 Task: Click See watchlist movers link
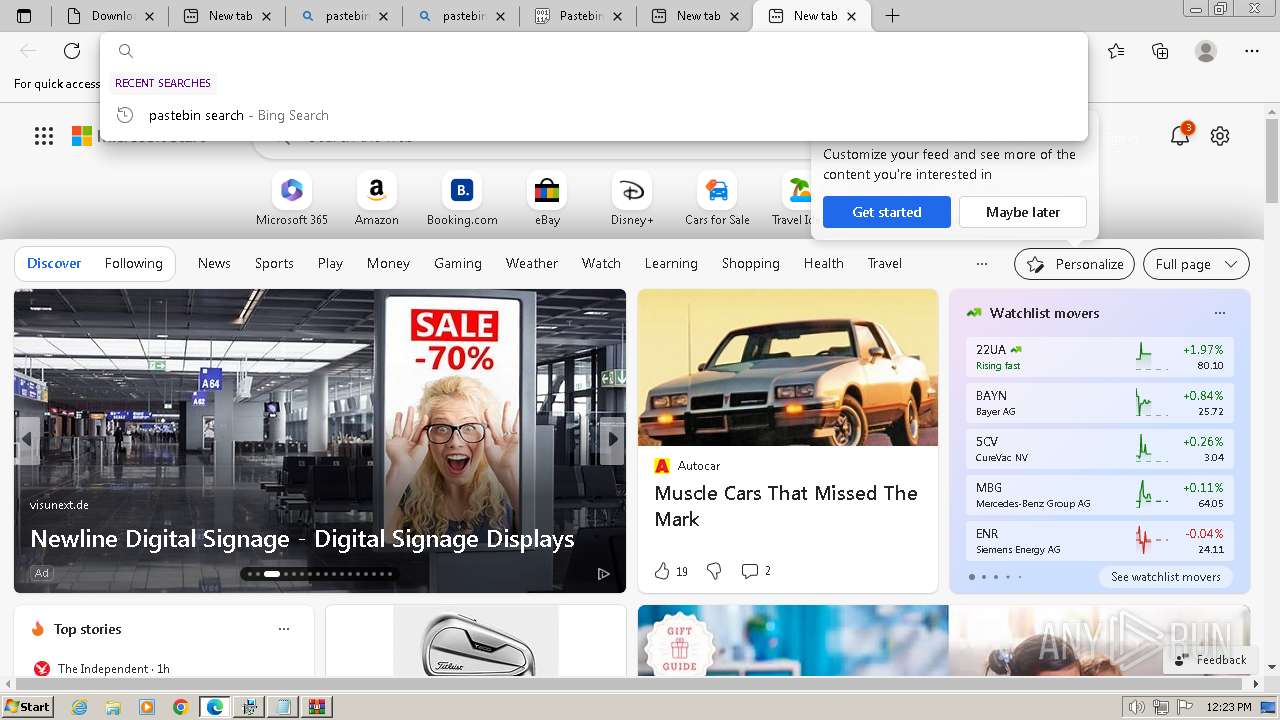1165,577
